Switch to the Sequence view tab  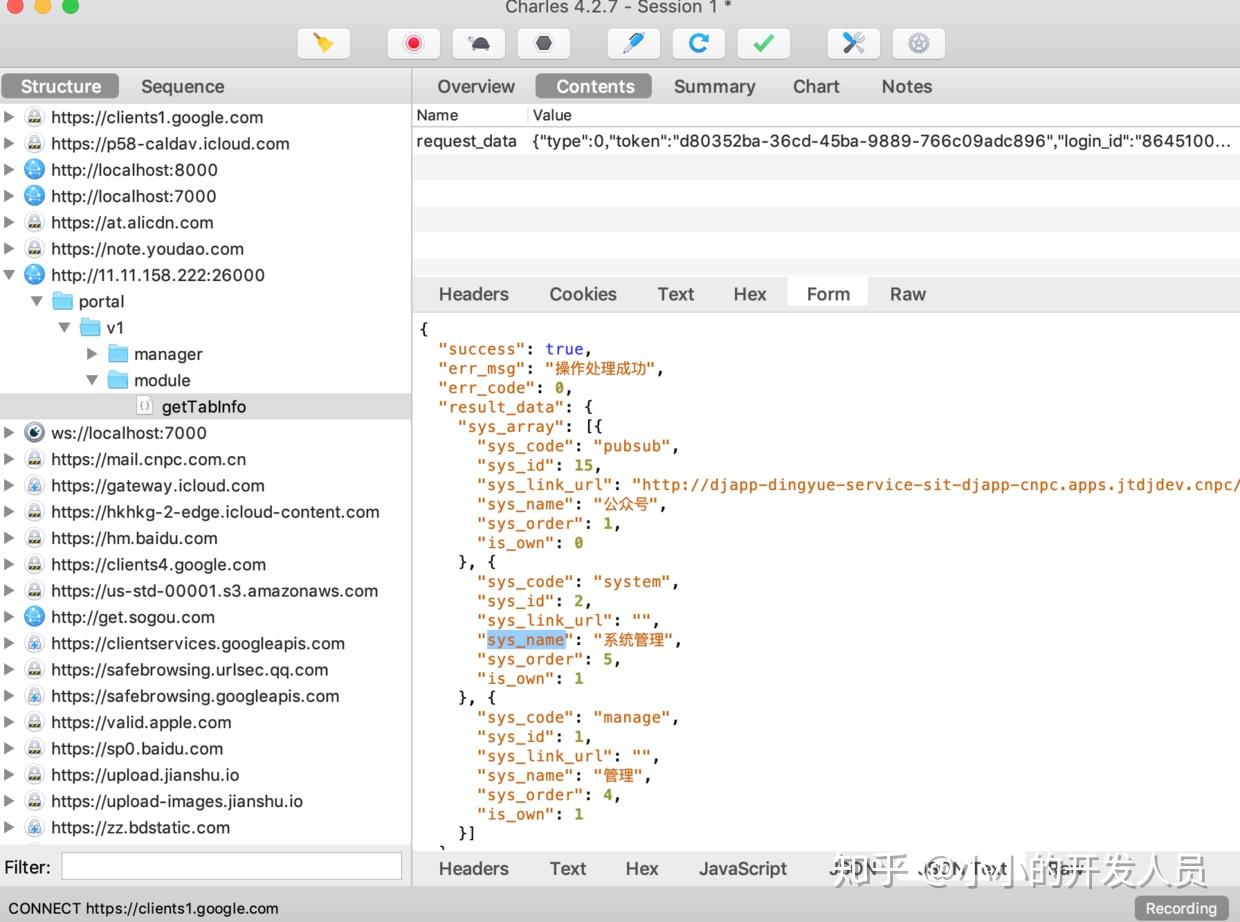pos(182,86)
